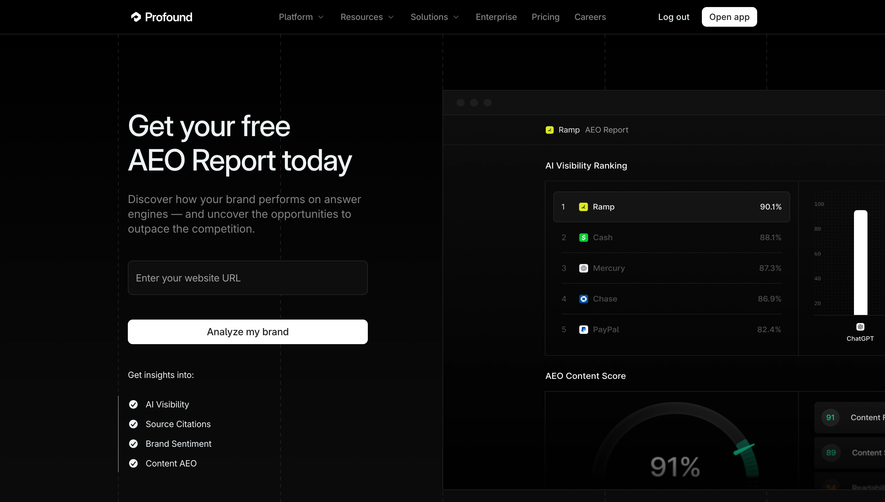This screenshot has width=885, height=502.
Task: Expand the Platform chevron arrow
Action: pos(321,18)
